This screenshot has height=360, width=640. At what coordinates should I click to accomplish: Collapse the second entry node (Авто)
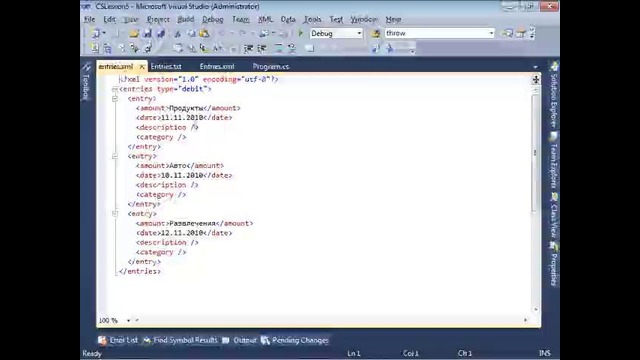[x=115, y=156]
